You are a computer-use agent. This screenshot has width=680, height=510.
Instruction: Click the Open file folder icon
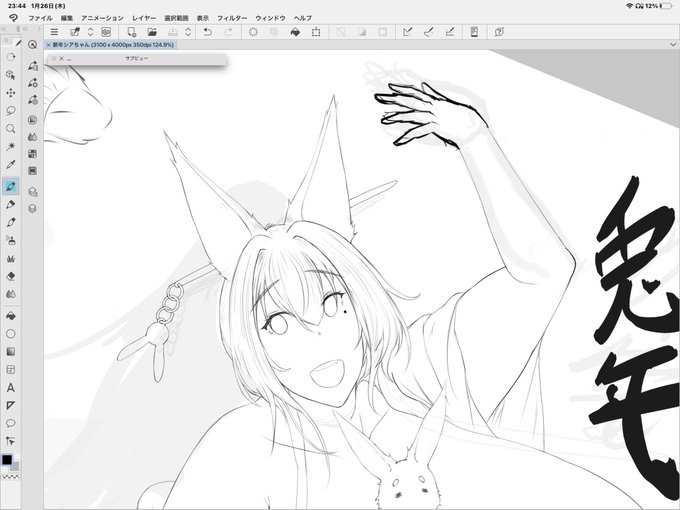click(x=152, y=32)
